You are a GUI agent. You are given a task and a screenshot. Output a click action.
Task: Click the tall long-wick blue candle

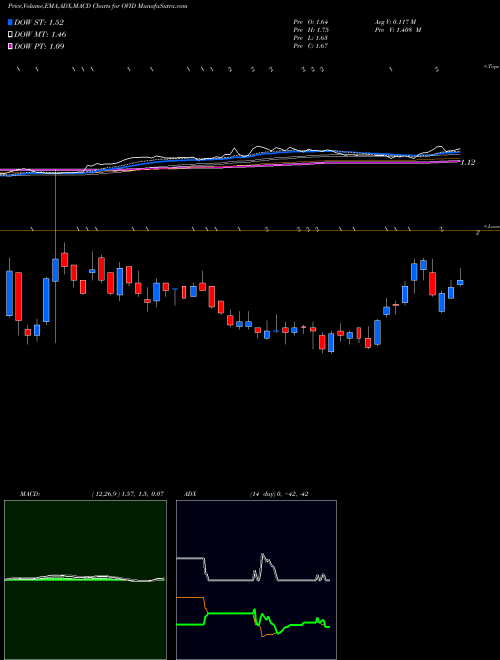(56, 270)
